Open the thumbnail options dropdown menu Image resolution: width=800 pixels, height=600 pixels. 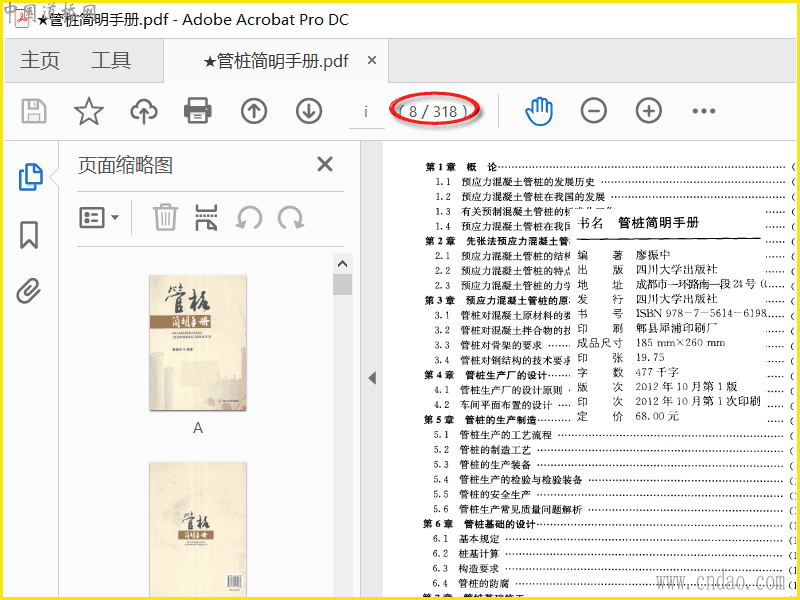[x=99, y=218]
